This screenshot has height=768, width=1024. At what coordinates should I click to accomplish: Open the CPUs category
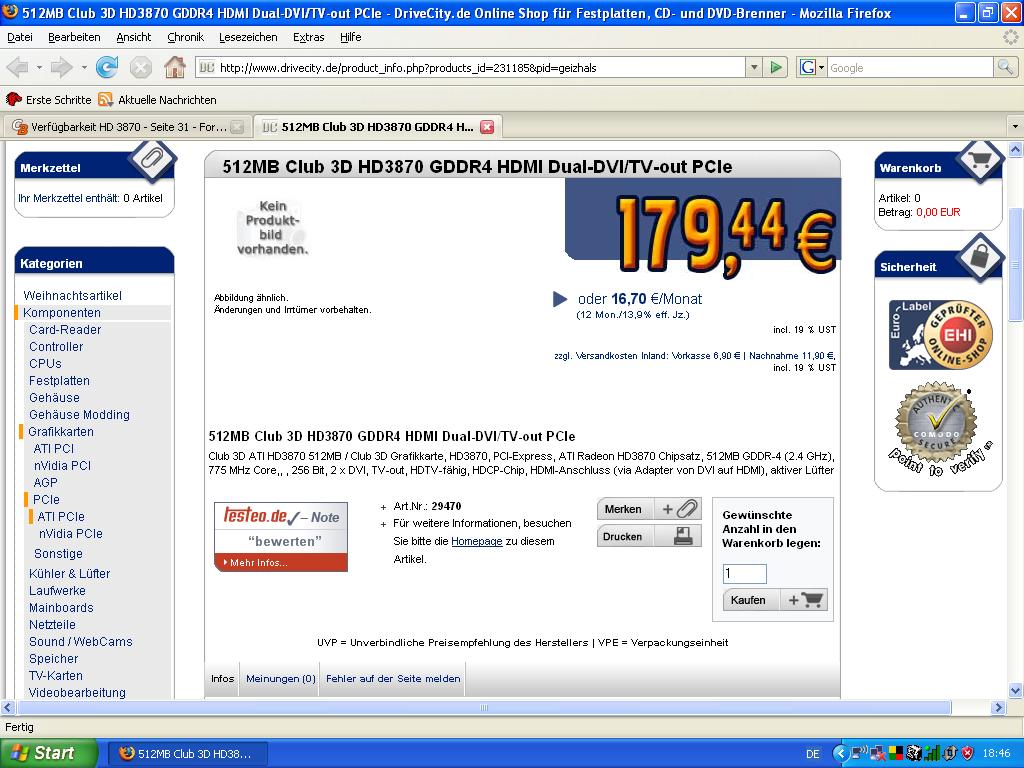[45, 364]
